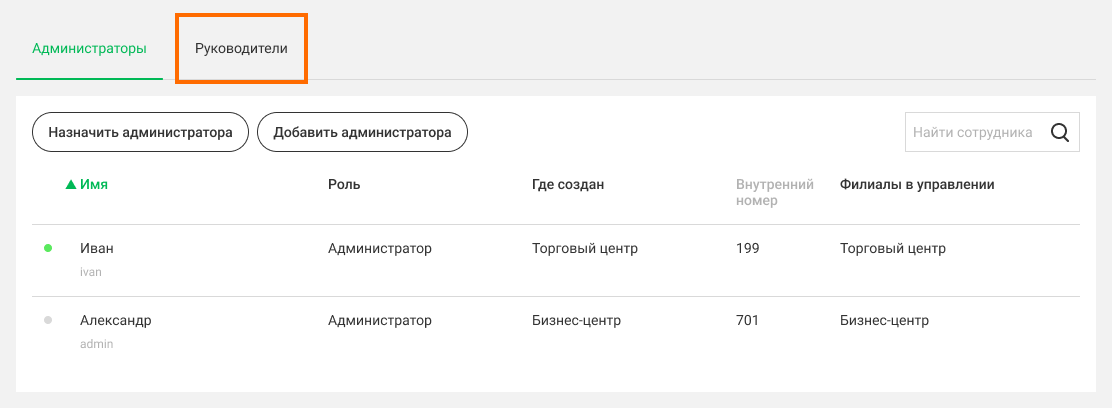
Task: Click the green sort arrow beside Имя
Action: pos(70,184)
